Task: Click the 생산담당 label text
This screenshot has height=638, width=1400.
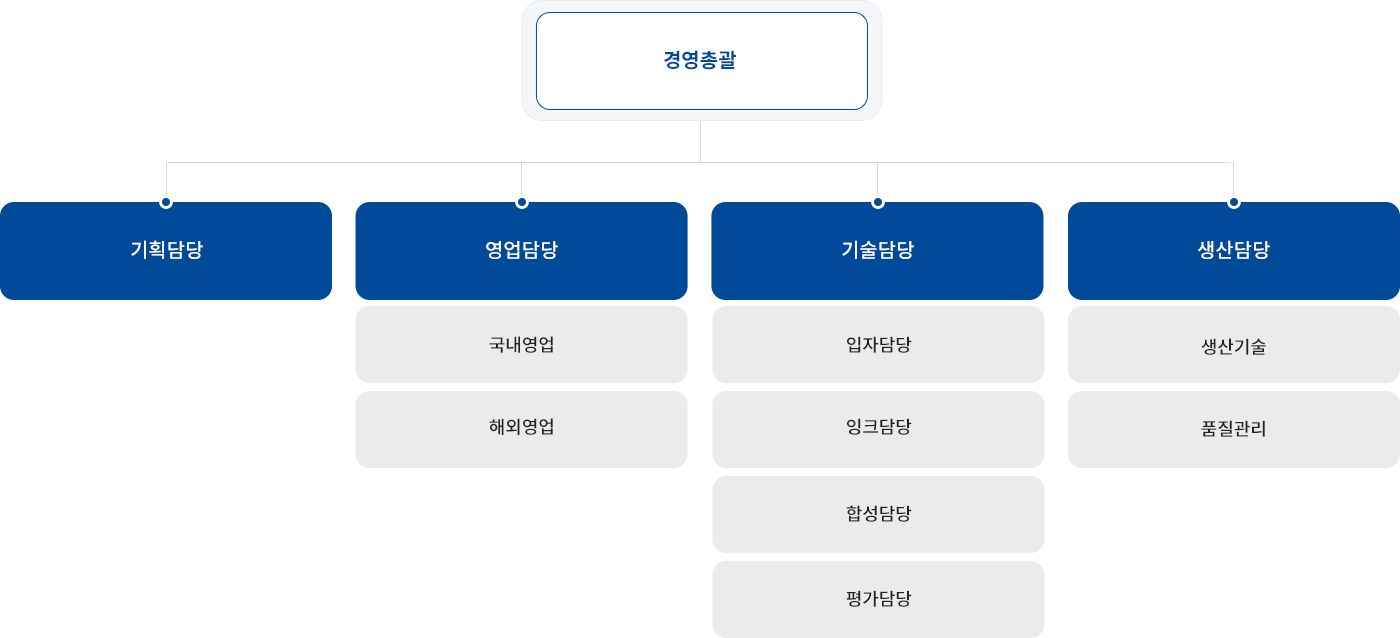Action: tap(1234, 251)
